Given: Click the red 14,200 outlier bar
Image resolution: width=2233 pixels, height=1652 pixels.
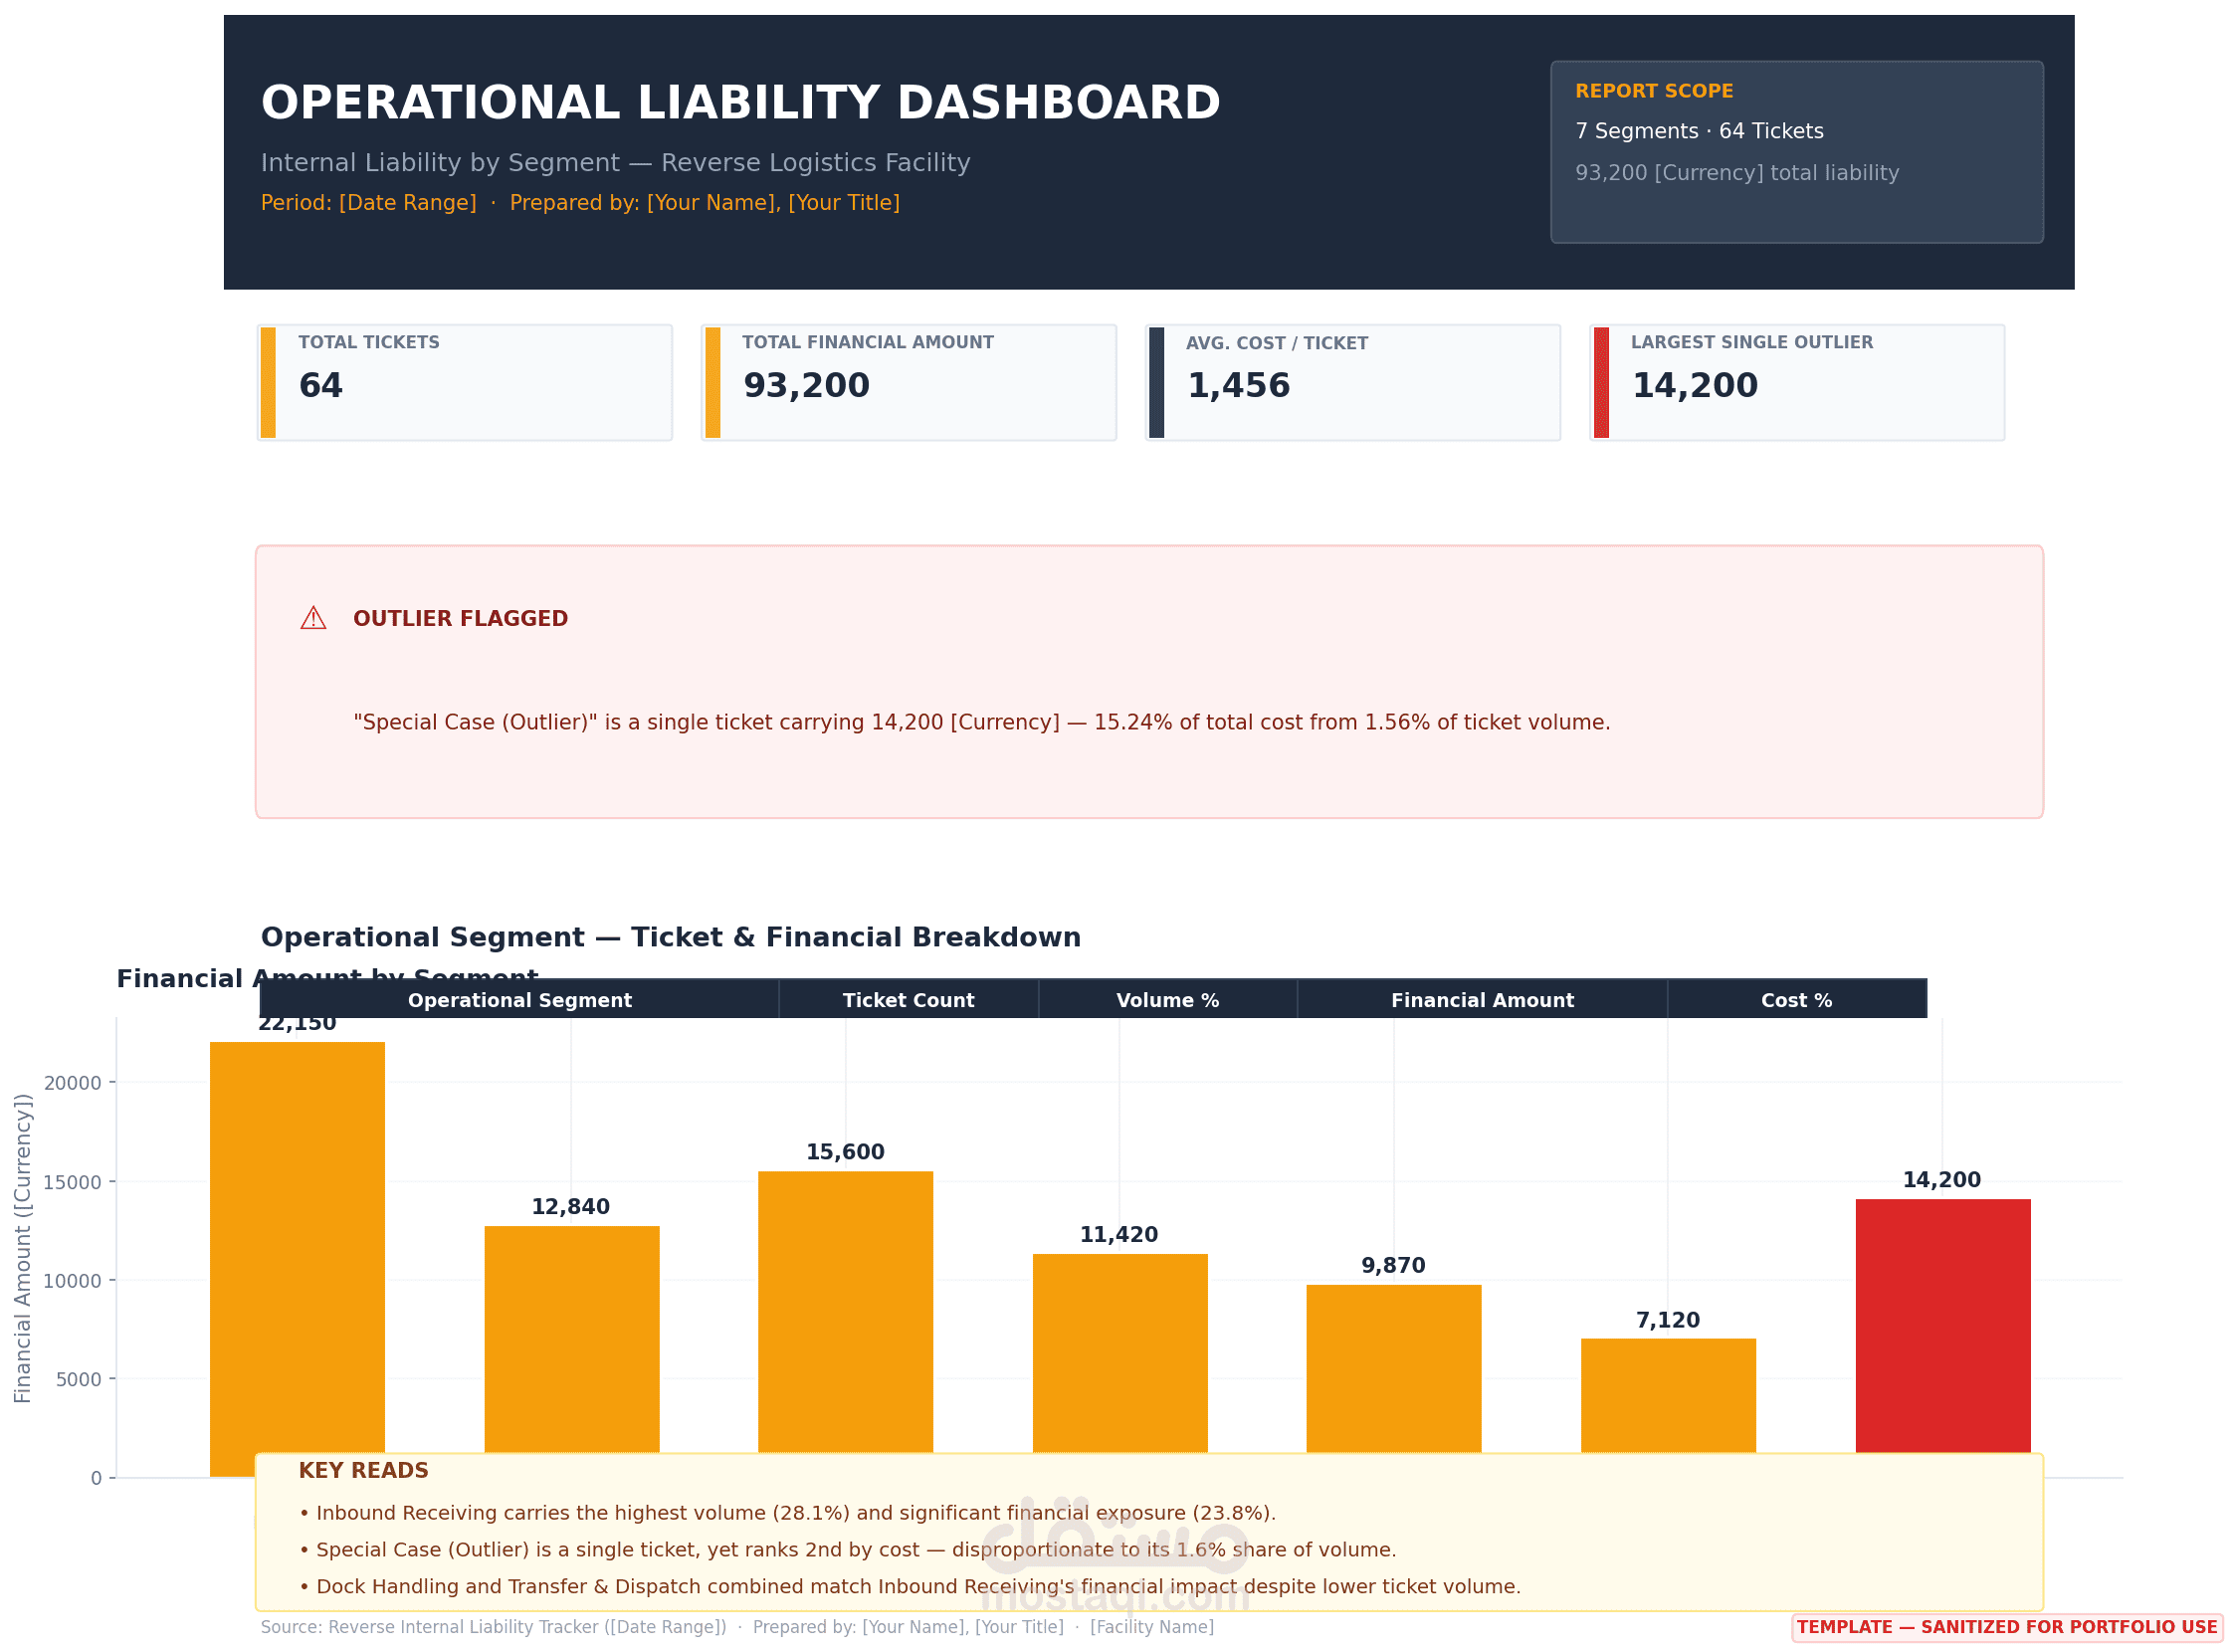Looking at the screenshot, I should click(x=1943, y=1326).
